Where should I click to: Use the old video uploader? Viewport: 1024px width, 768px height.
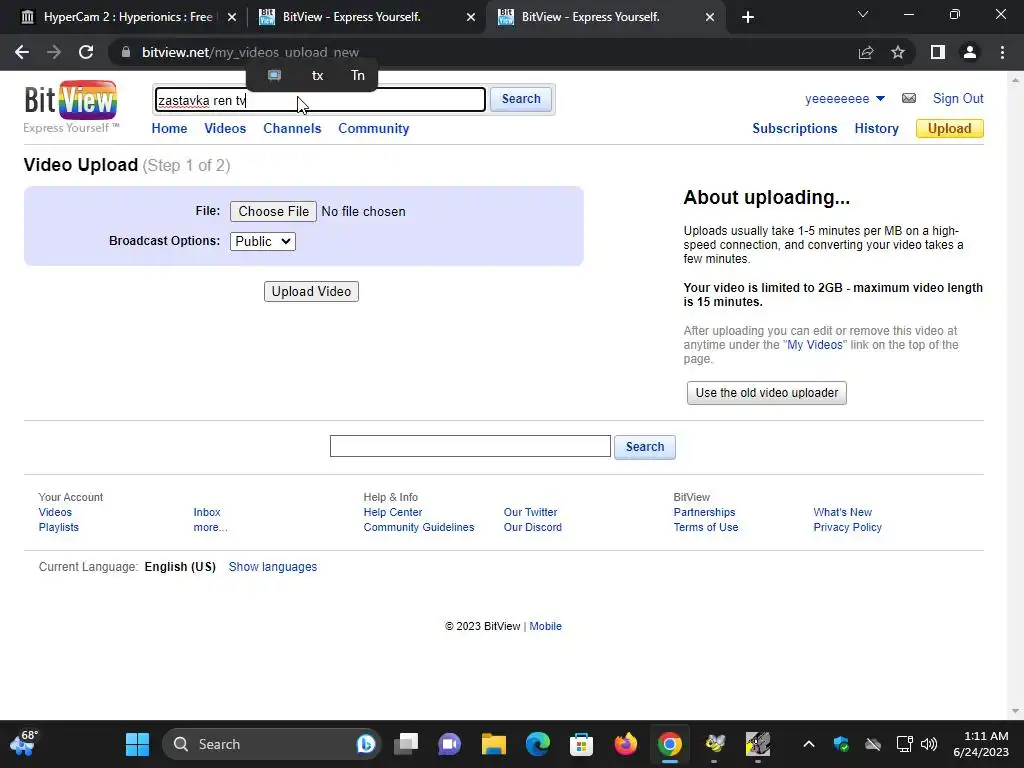click(x=767, y=393)
